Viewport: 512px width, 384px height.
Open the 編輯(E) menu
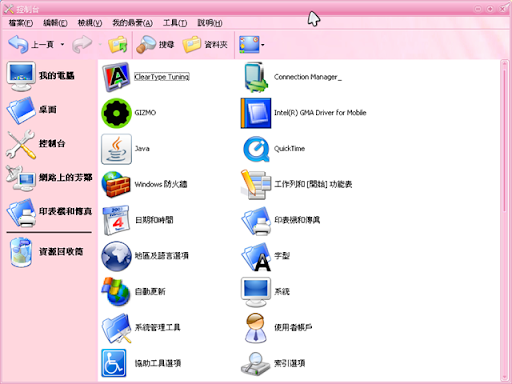pos(55,23)
